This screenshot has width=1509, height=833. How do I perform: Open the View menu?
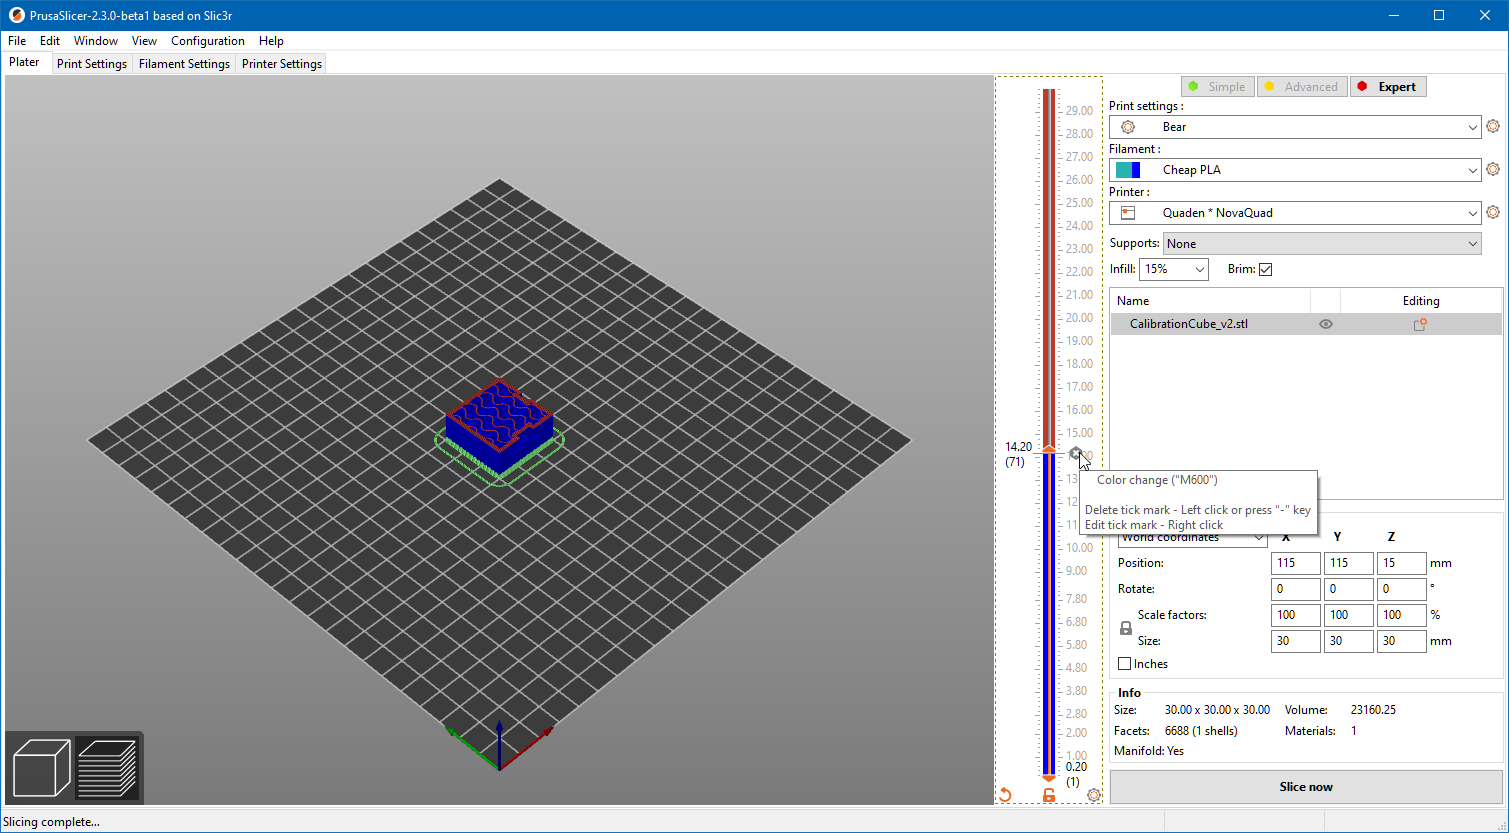pos(144,41)
